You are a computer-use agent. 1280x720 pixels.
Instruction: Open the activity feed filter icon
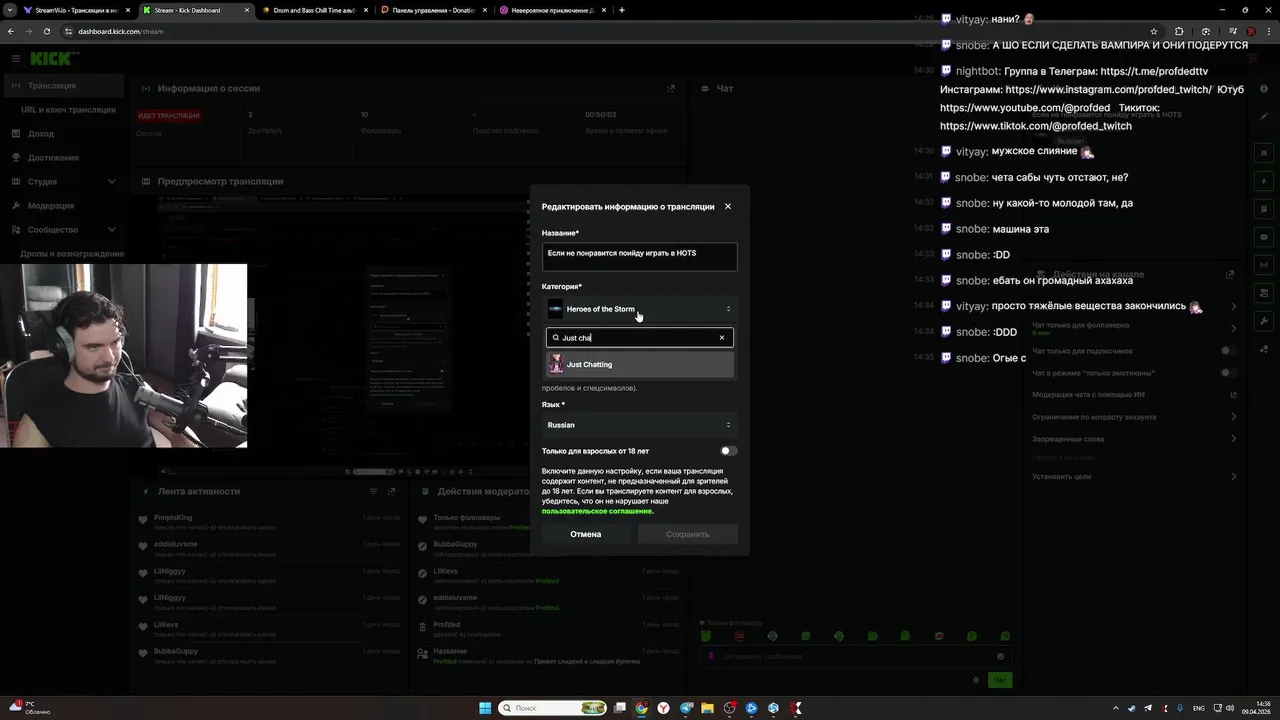(x=374, y=492)
